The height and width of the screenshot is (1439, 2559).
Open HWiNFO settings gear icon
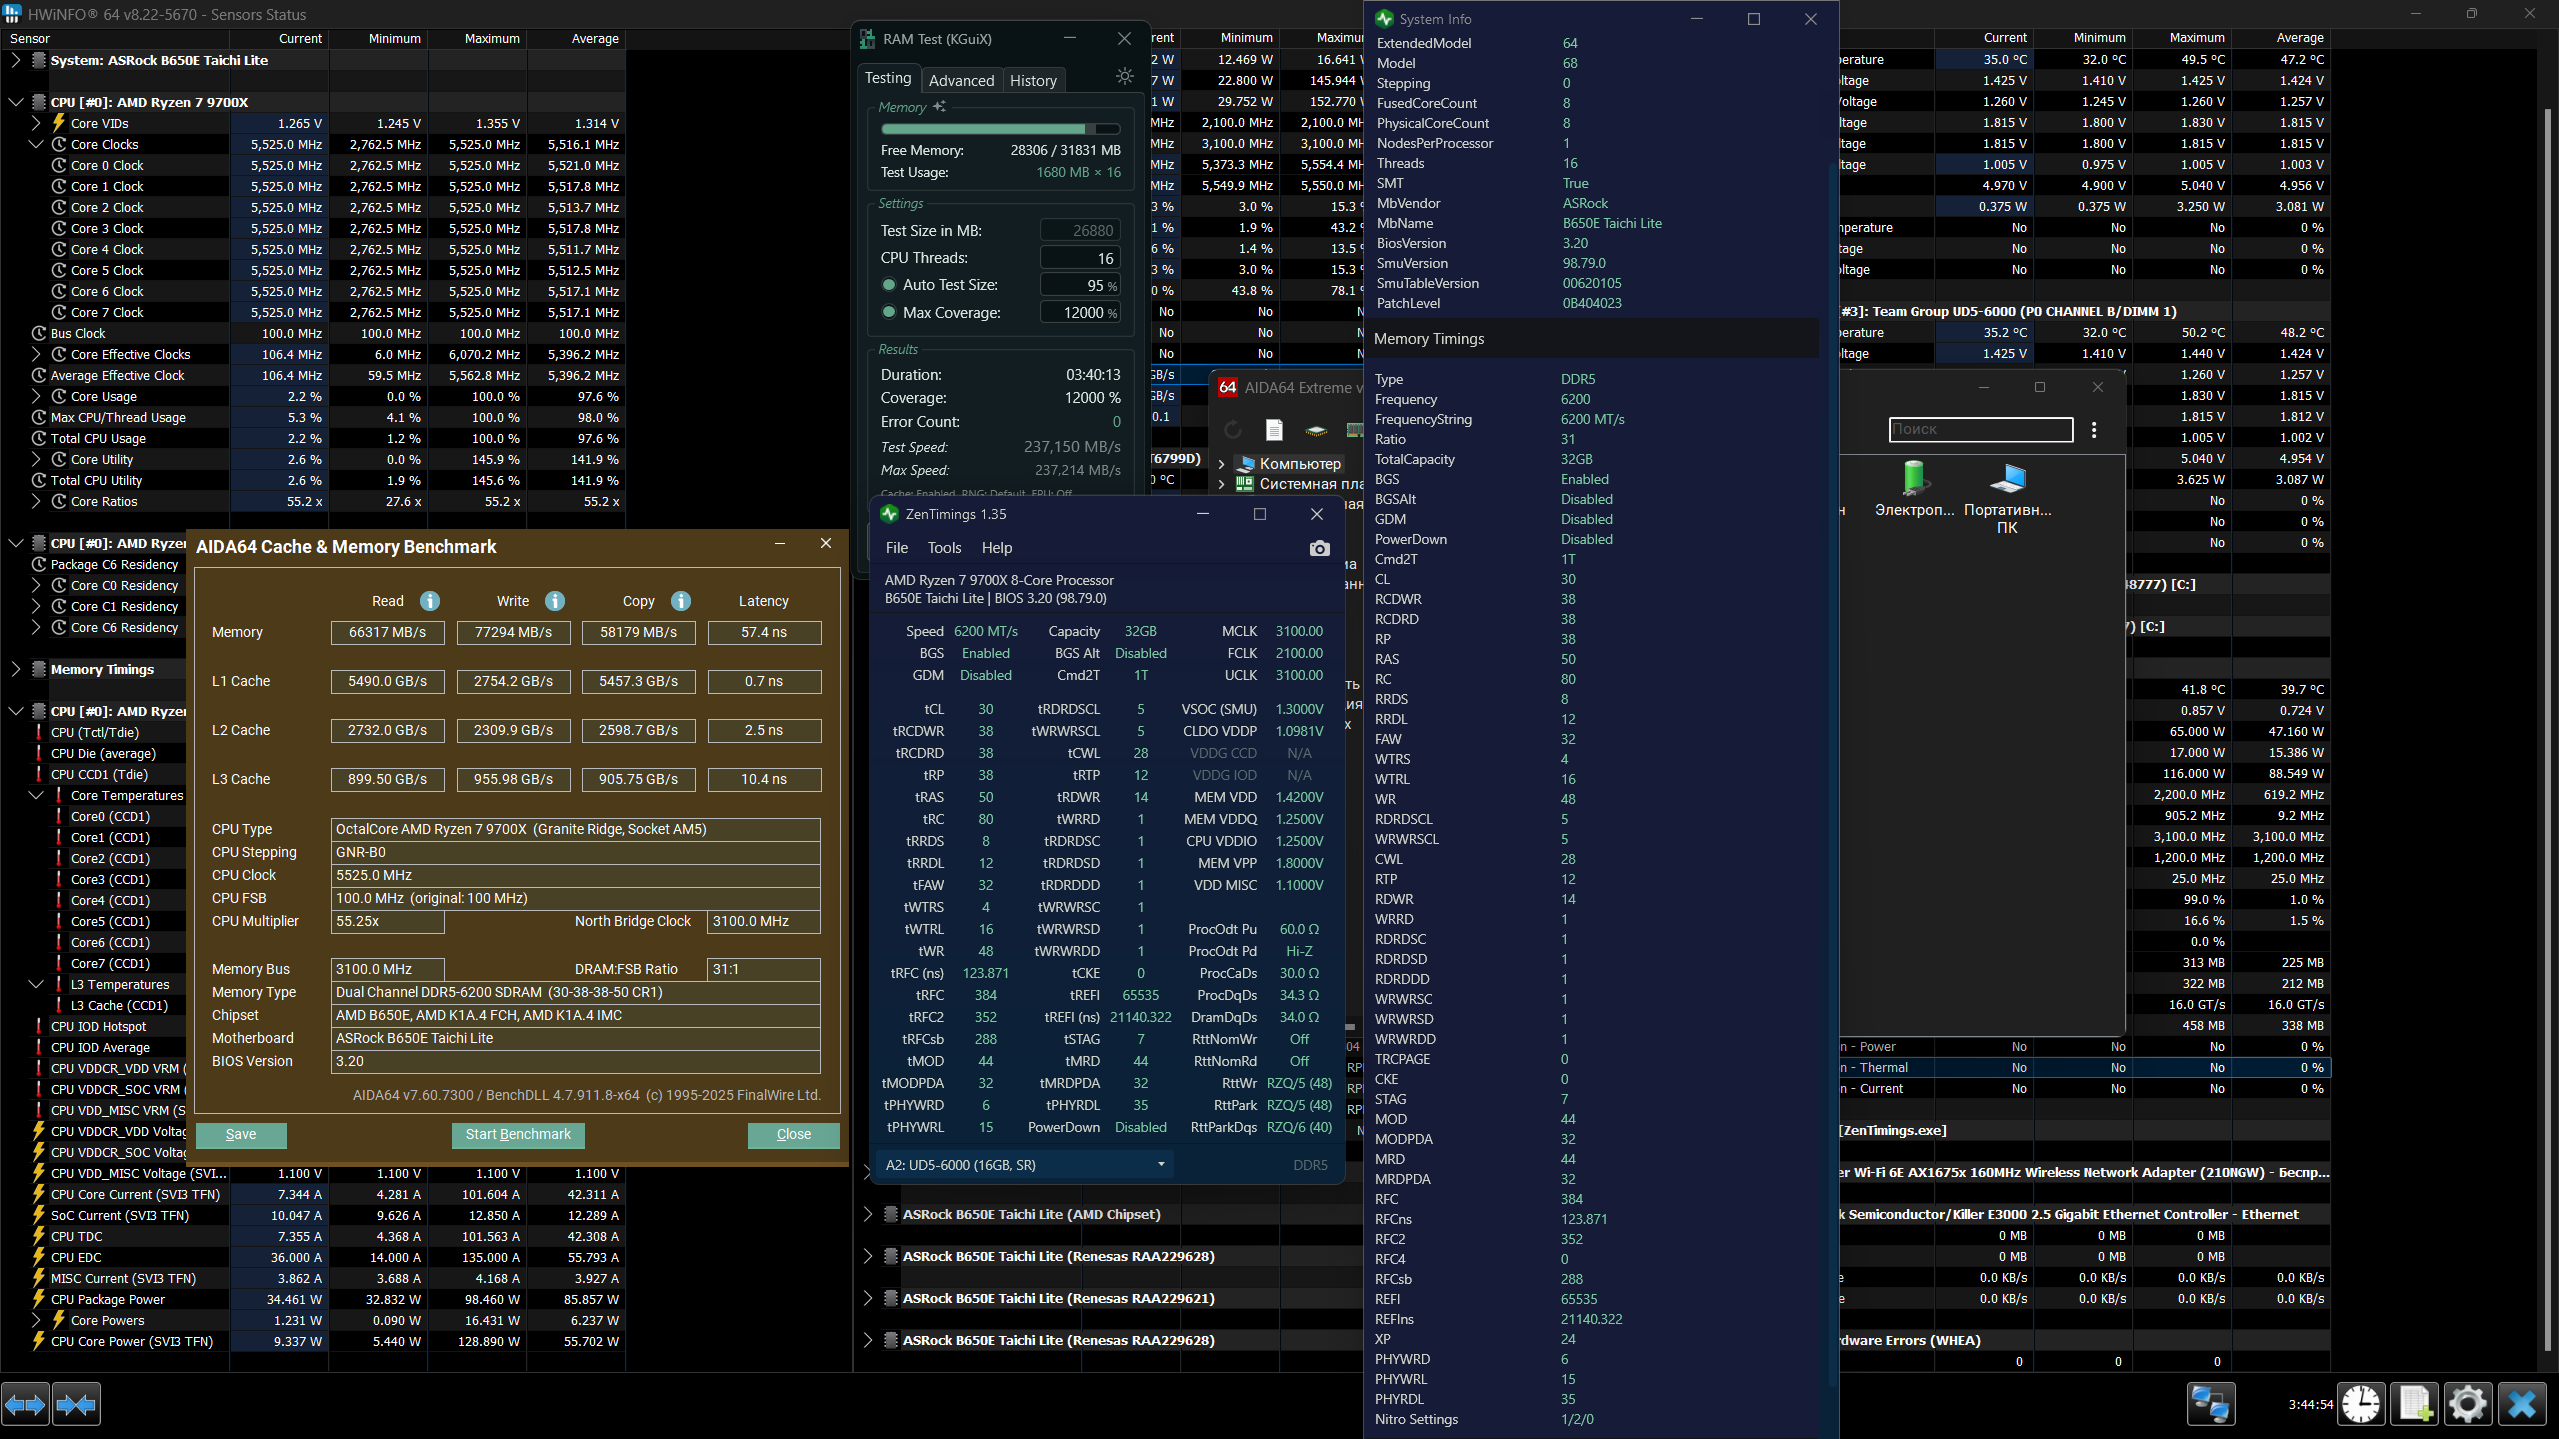pos(2467,1403)
